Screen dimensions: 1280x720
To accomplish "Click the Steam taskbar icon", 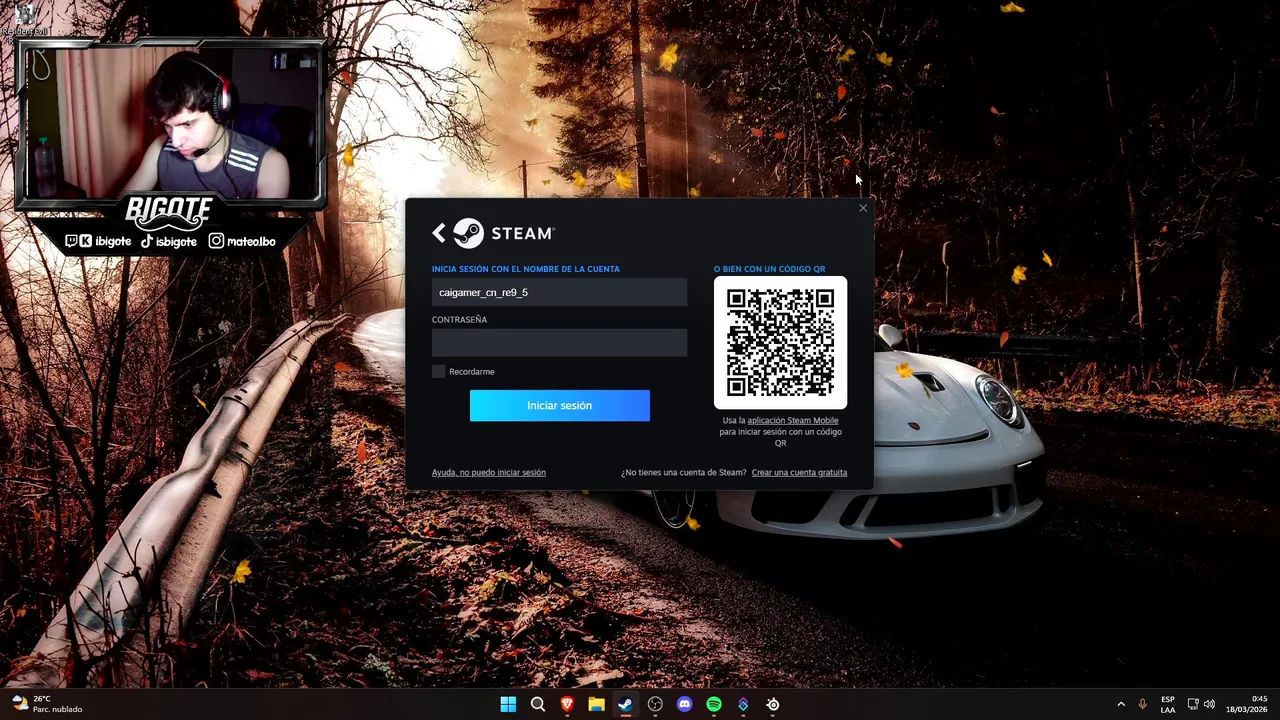I will (625, 704).
